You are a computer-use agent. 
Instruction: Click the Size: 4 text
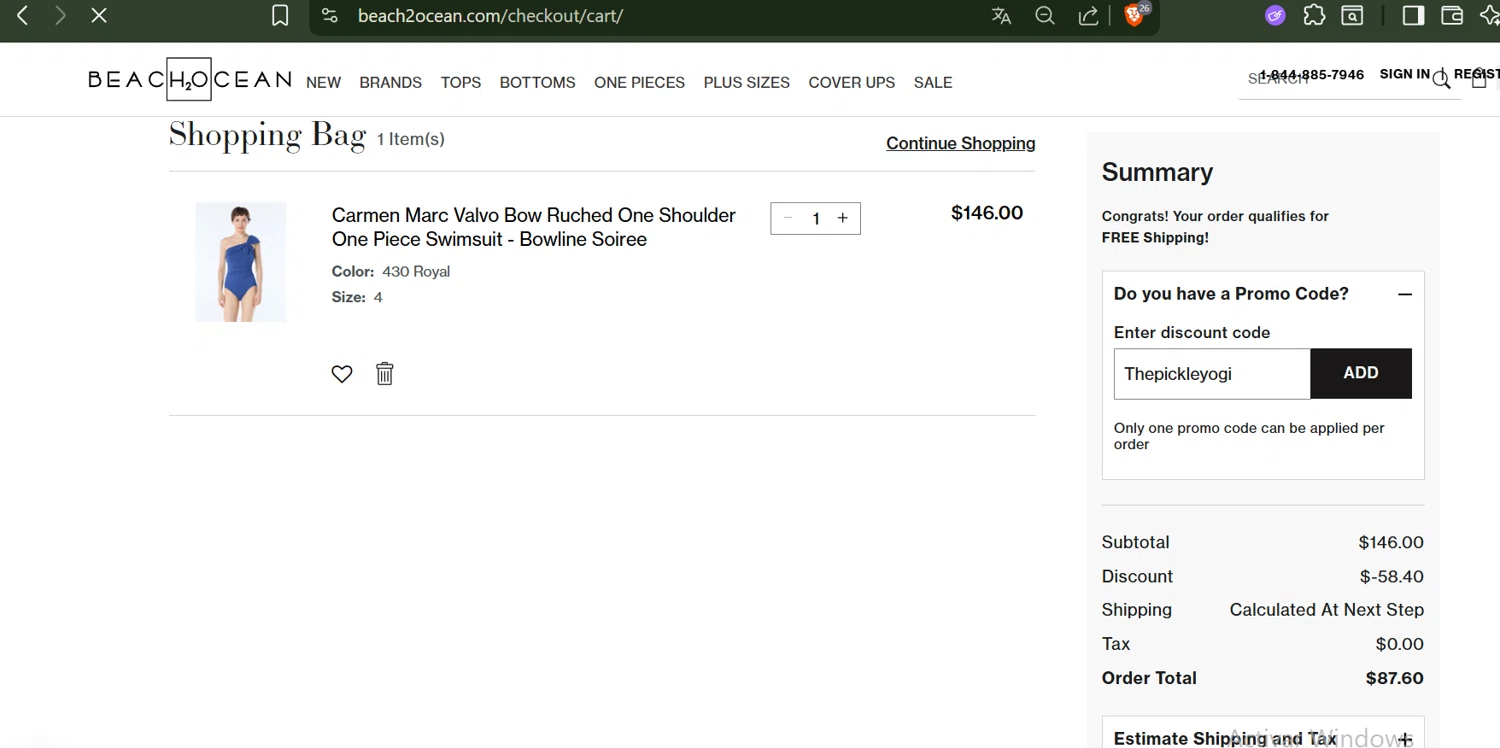pyautogui.click(x=357, y=297)
